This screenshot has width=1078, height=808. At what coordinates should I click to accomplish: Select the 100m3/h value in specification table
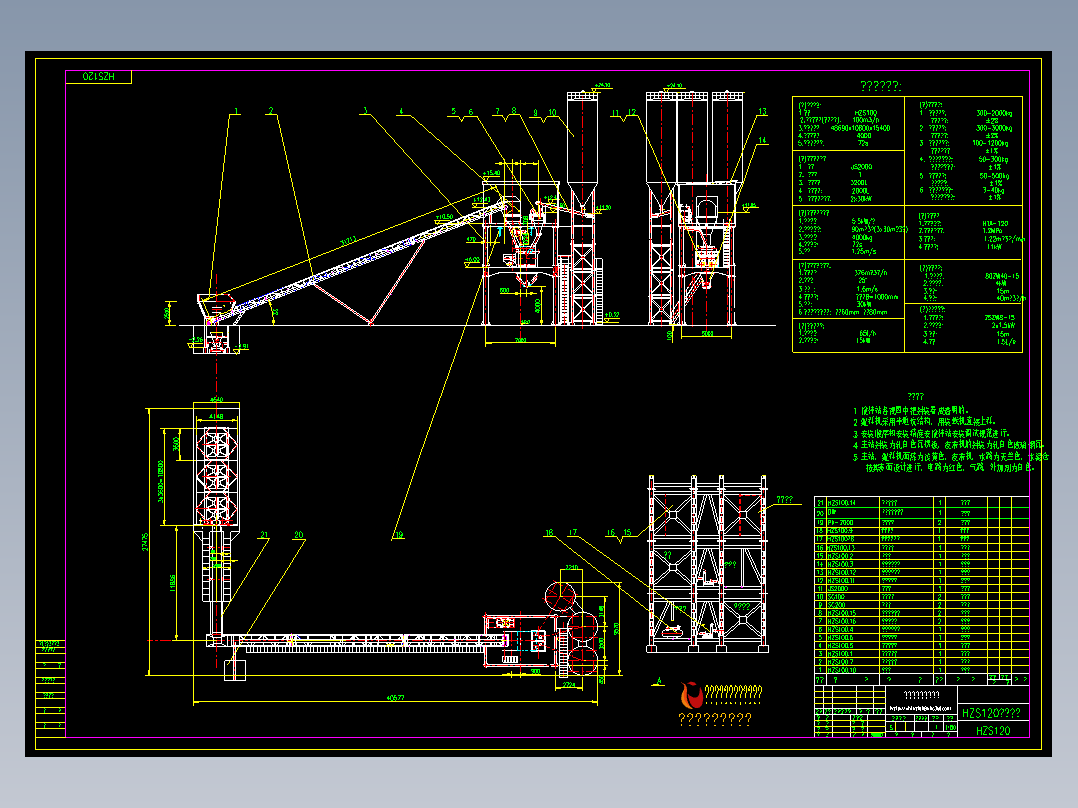(866, 120)
